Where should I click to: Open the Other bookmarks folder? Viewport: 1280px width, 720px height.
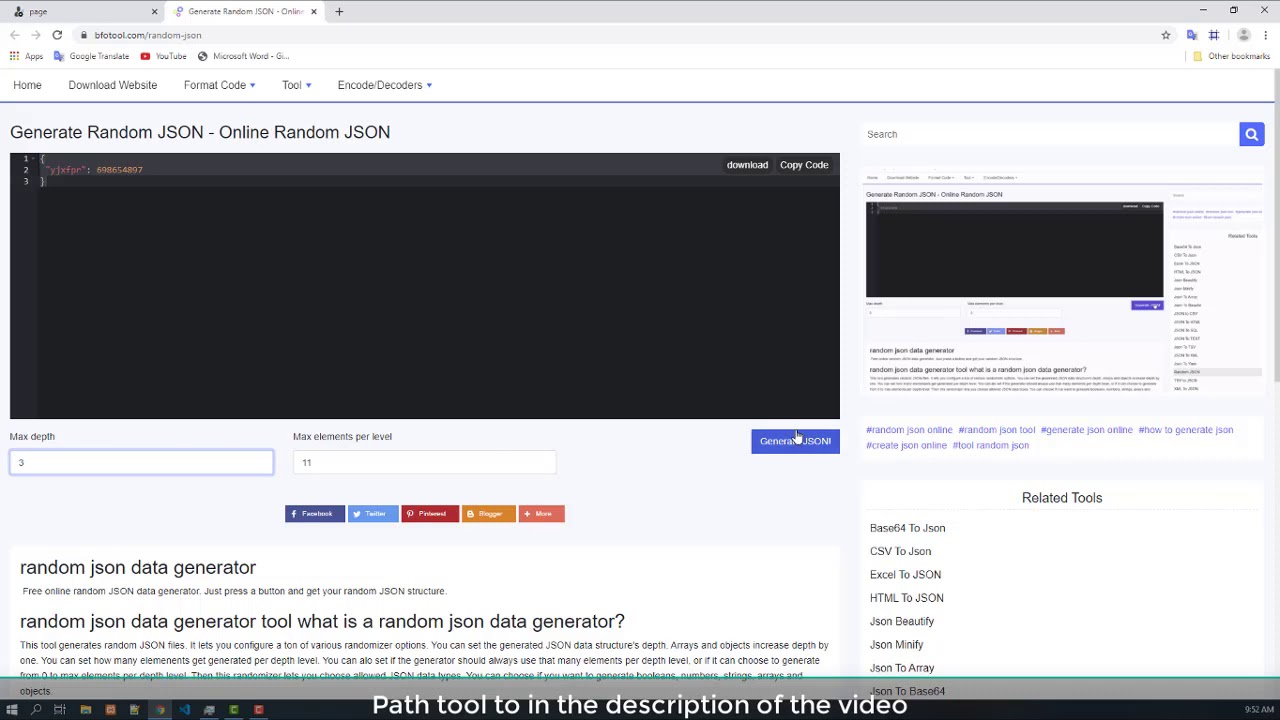pos(1231,56)
